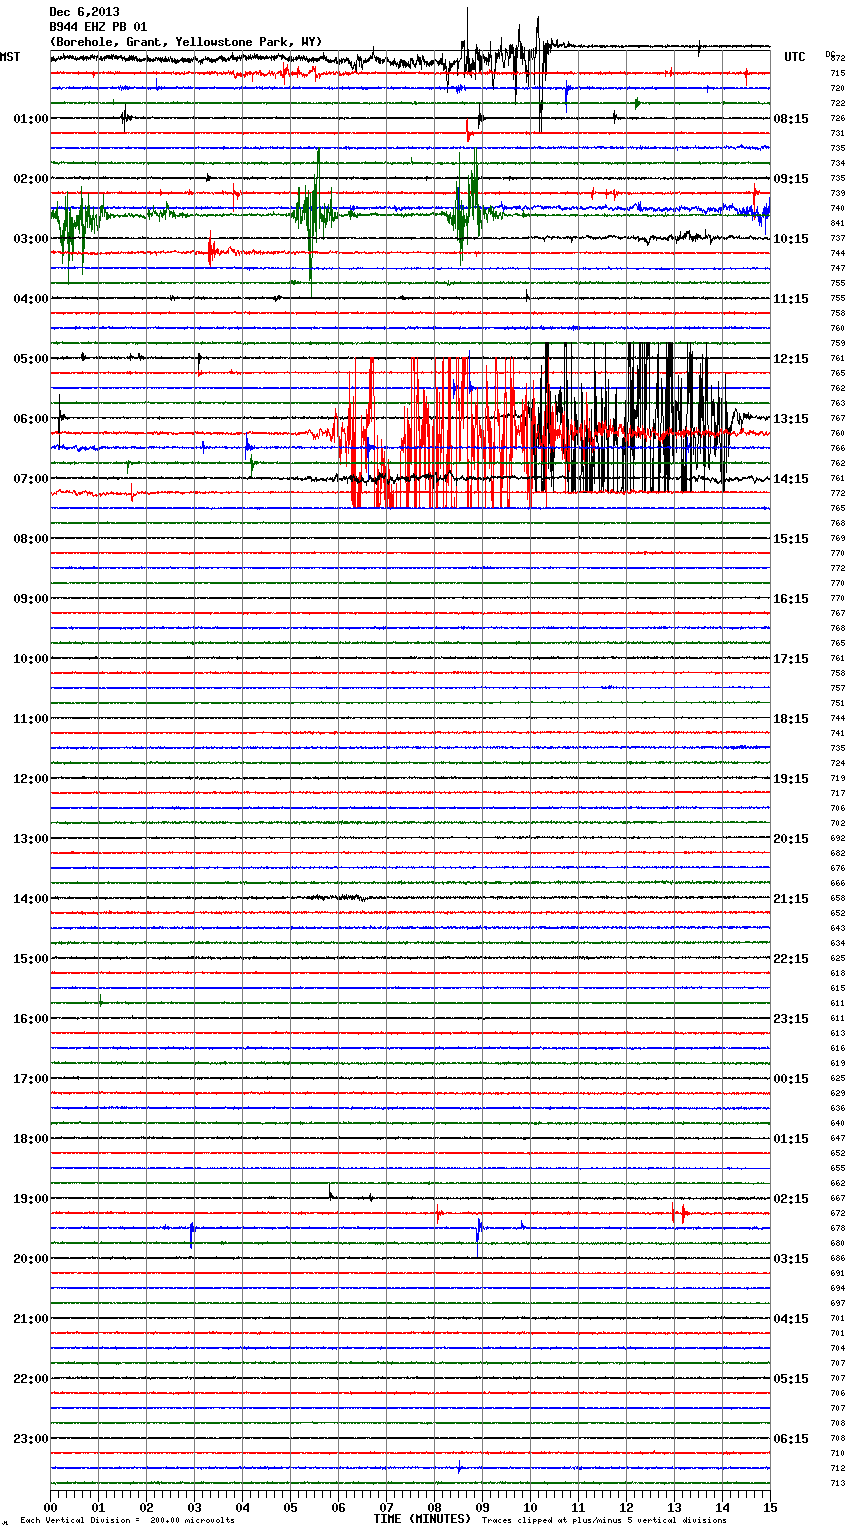
Task: Click the date label 'Dec 6,2013'
Action: coord(85,12)
